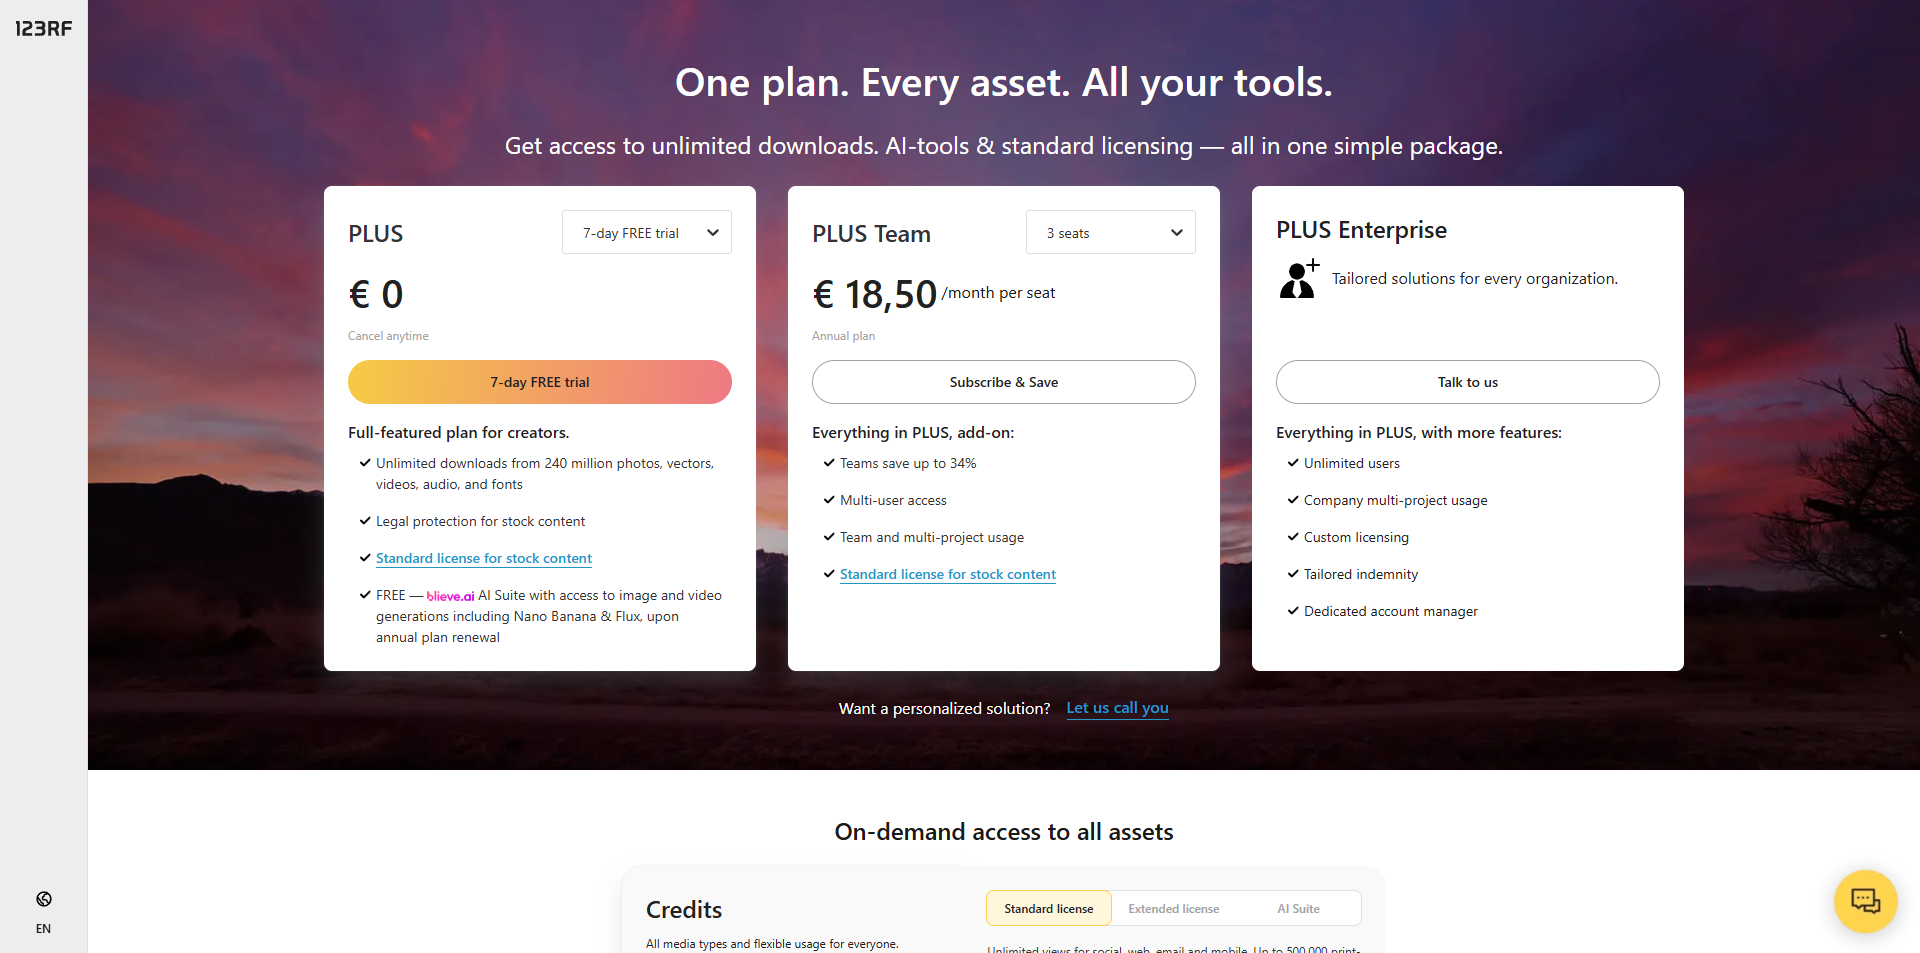Select the Standard license tab
The width and height of the screenshot is (1920, 953).
(x=1048, y=909)
